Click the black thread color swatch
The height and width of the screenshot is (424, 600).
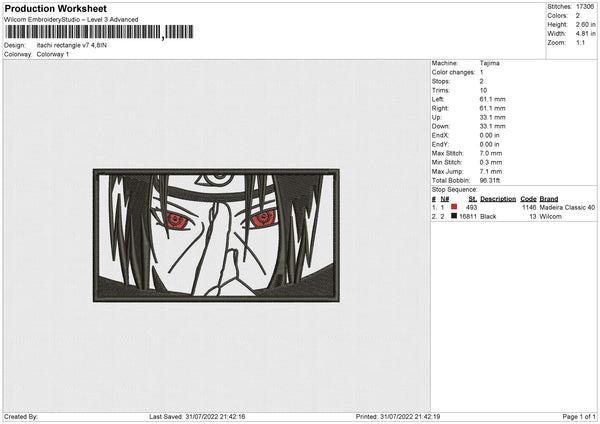click(454, 216)
